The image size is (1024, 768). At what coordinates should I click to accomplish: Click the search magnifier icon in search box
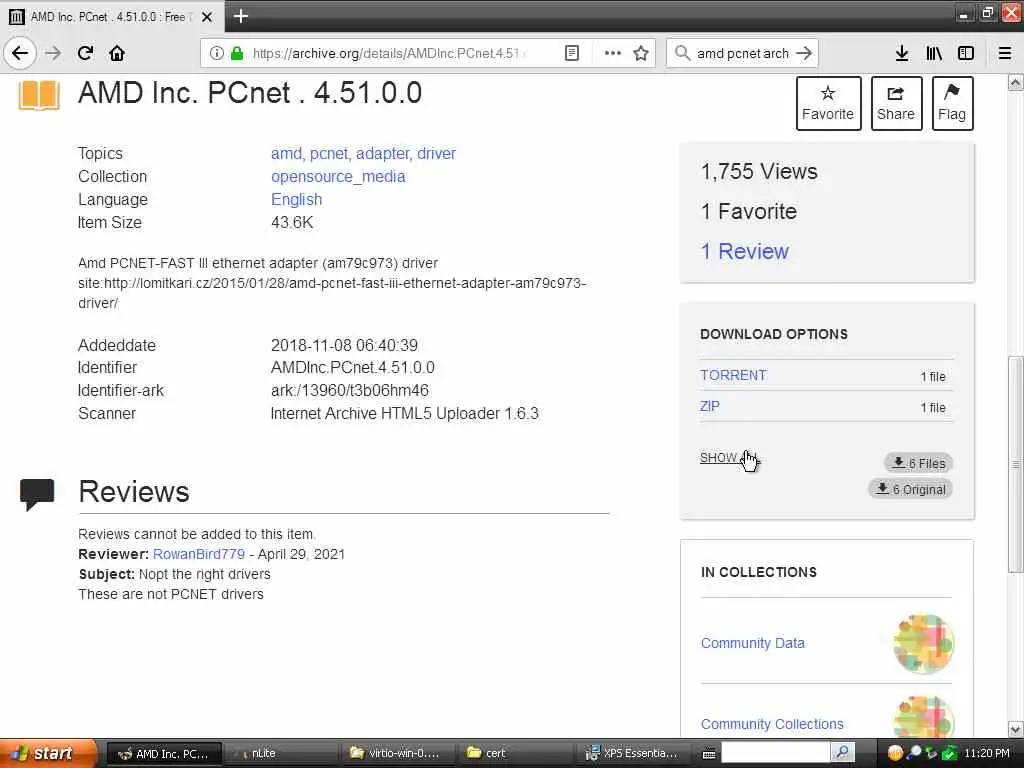(682, 54)
